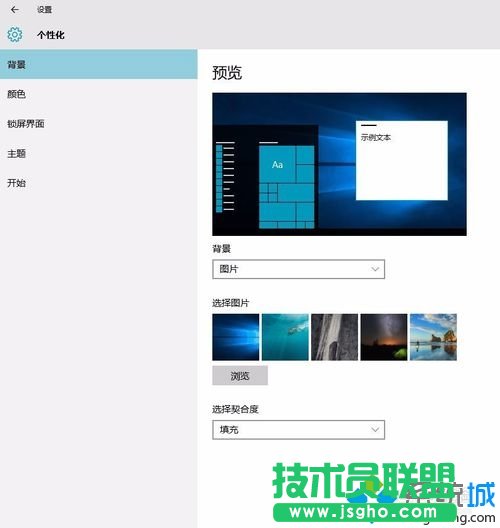Open the 主题 settings page

point(99,154)
